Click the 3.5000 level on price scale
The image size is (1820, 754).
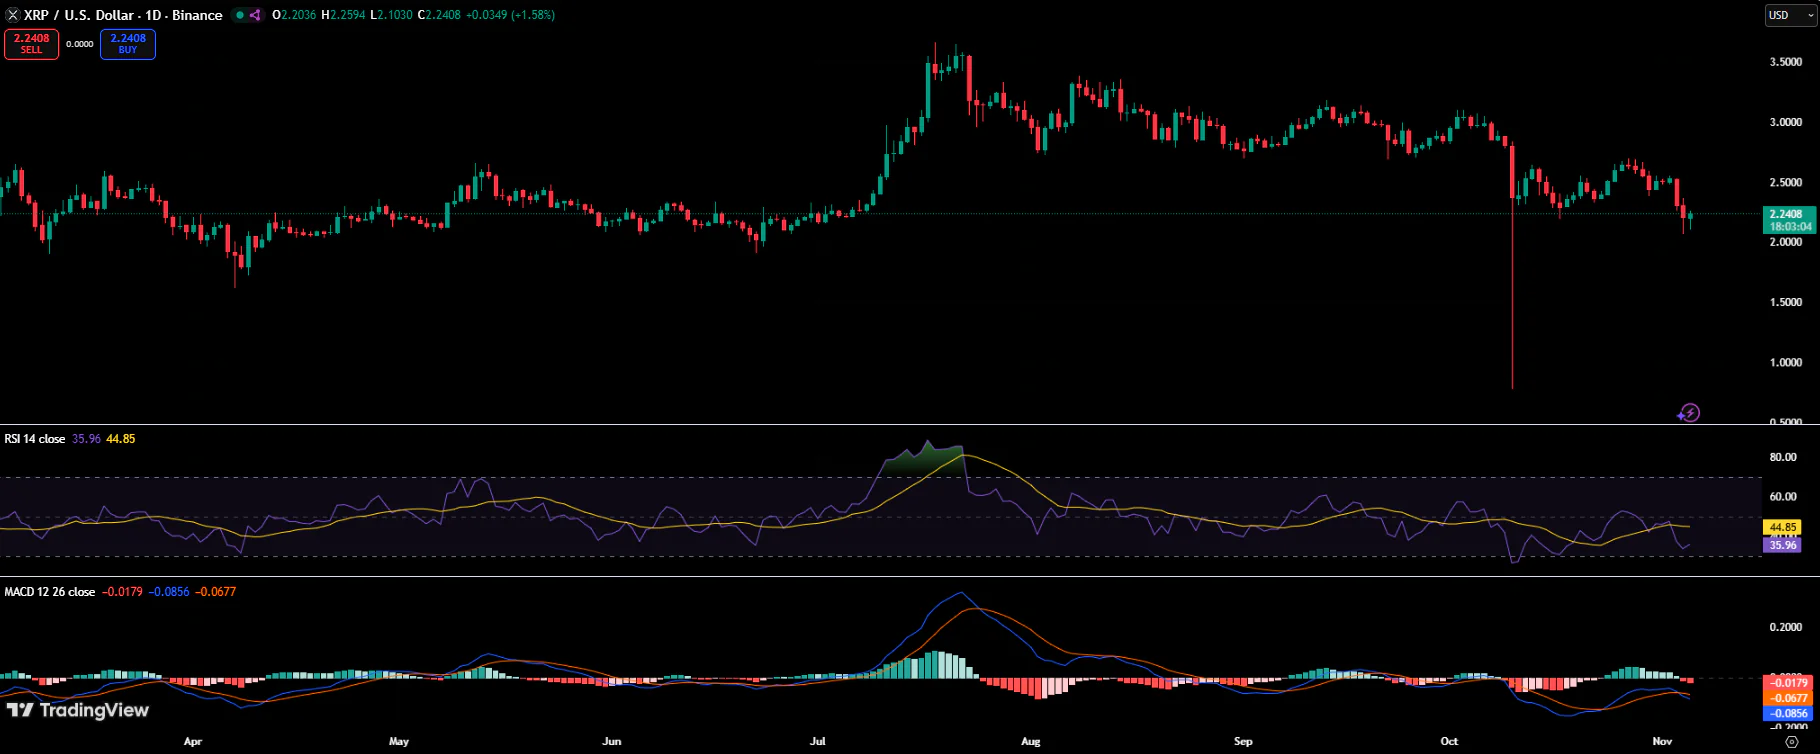[1786, 62]
